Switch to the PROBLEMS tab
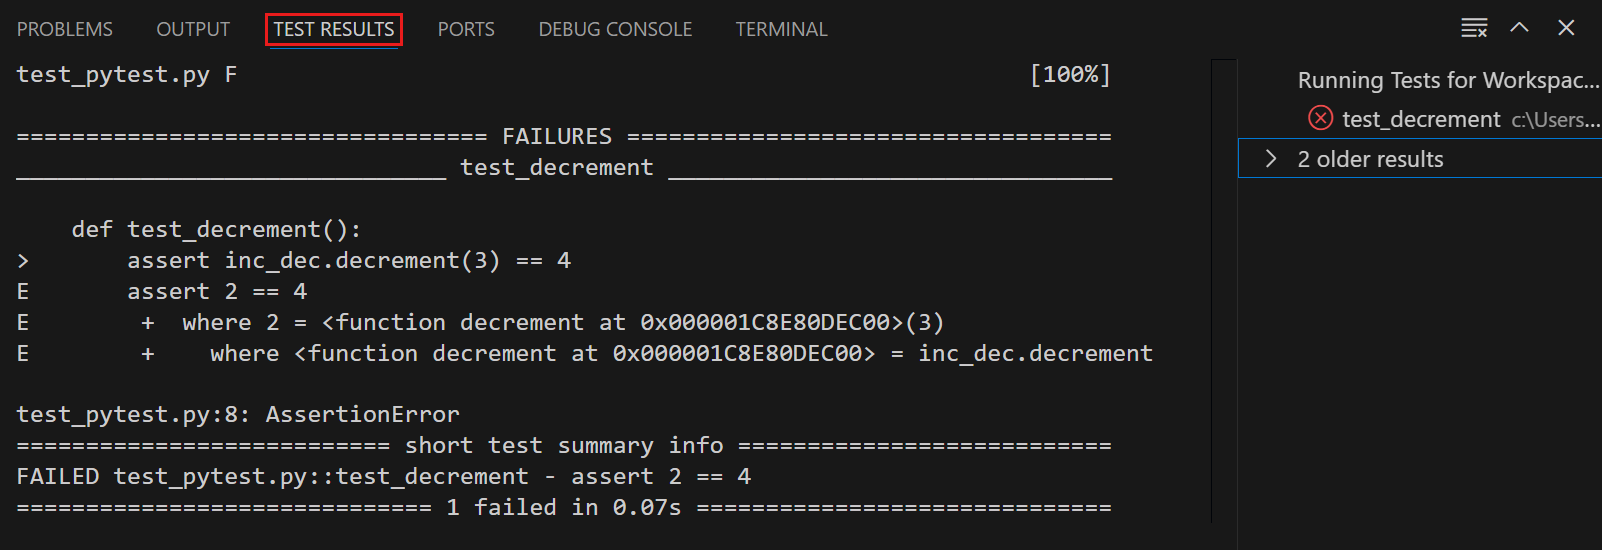This screenshot has height=550, width=1602. [65, 30]
